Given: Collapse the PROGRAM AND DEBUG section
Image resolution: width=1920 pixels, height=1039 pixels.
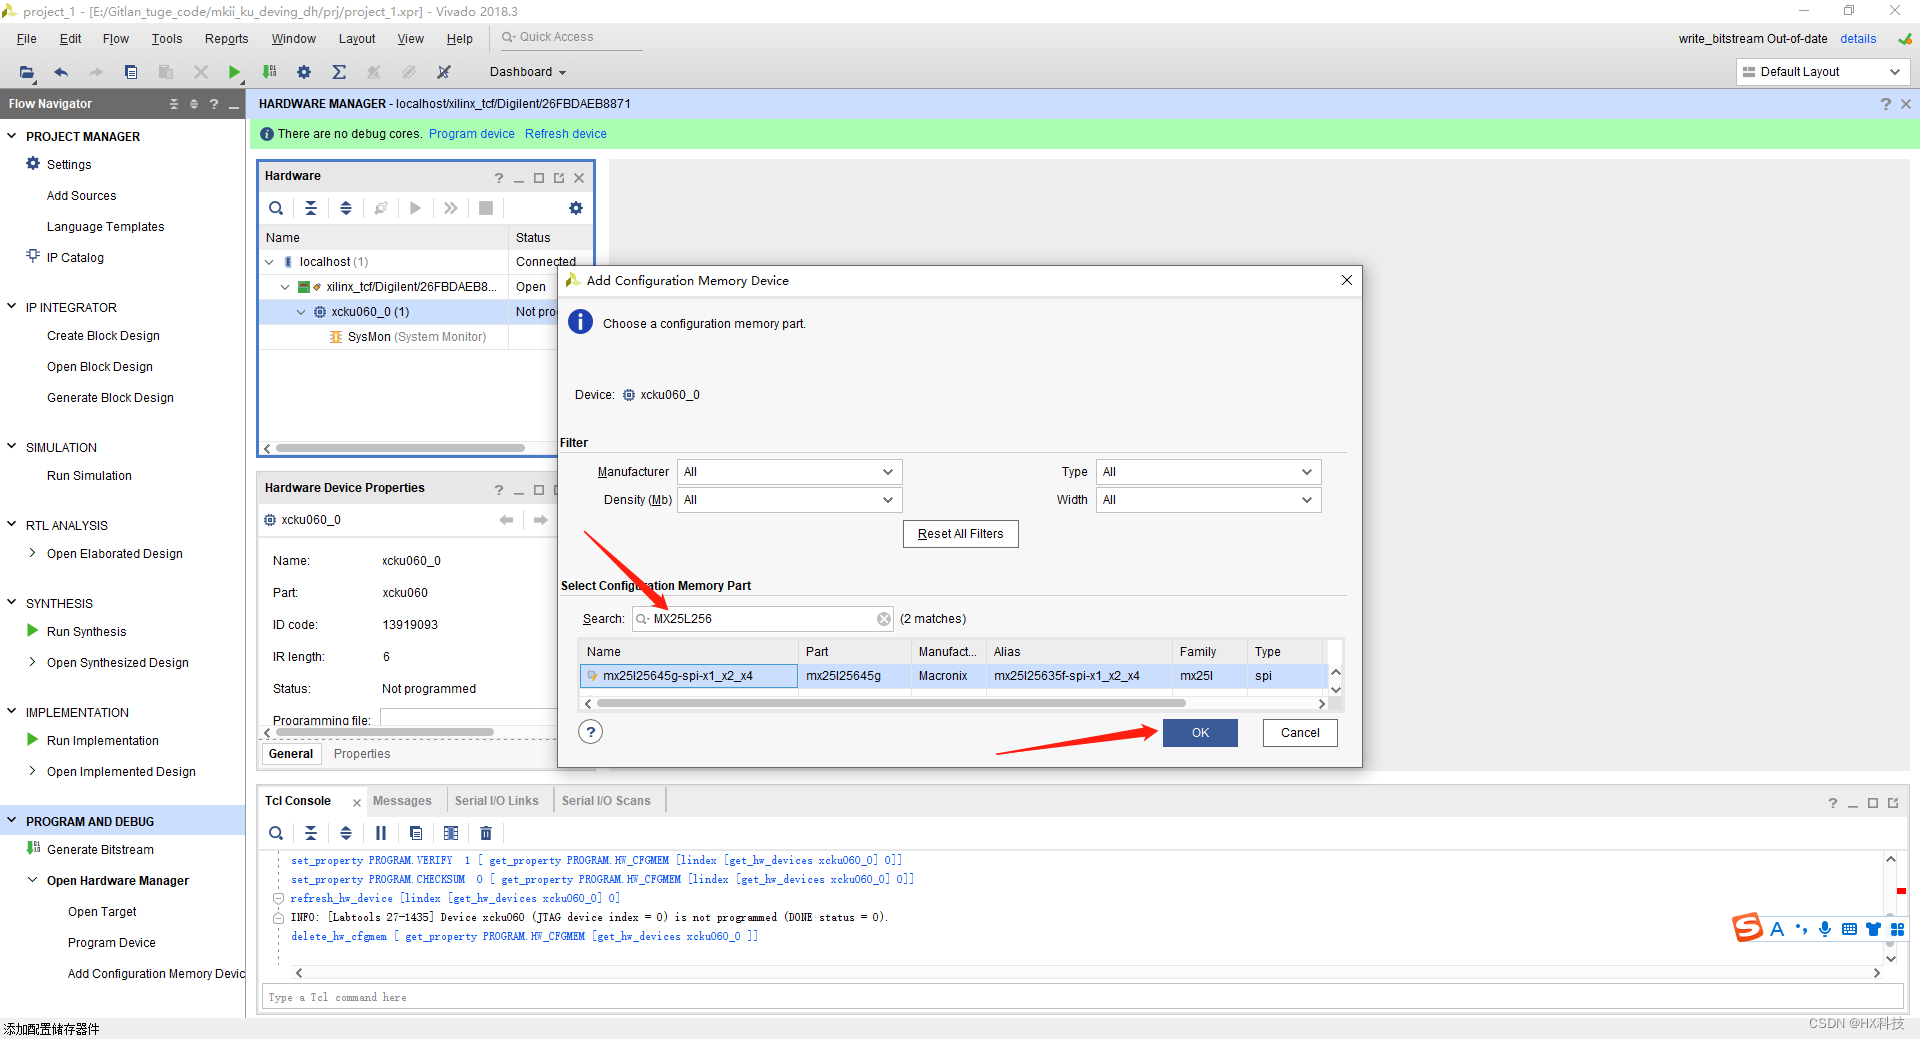Looking at the screenshot, I should pos(12,821).
